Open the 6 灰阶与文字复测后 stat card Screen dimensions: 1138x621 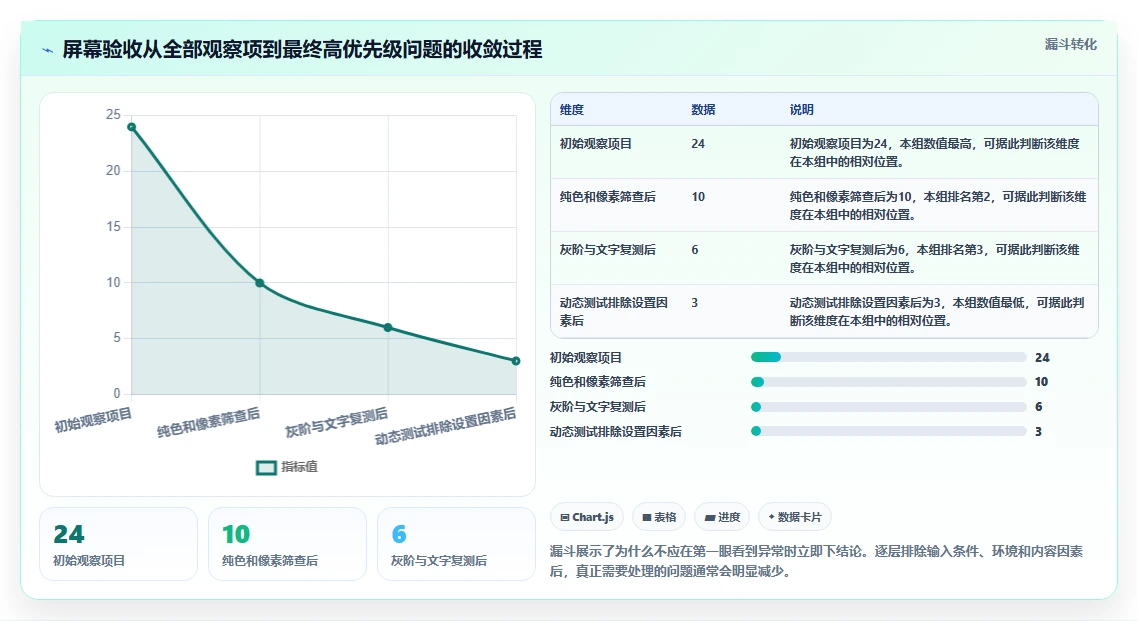pyautogui.click(x=457, y=544)
